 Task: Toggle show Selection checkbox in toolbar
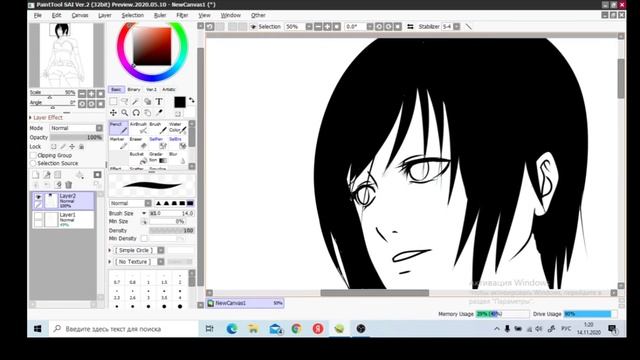point(253,27)
